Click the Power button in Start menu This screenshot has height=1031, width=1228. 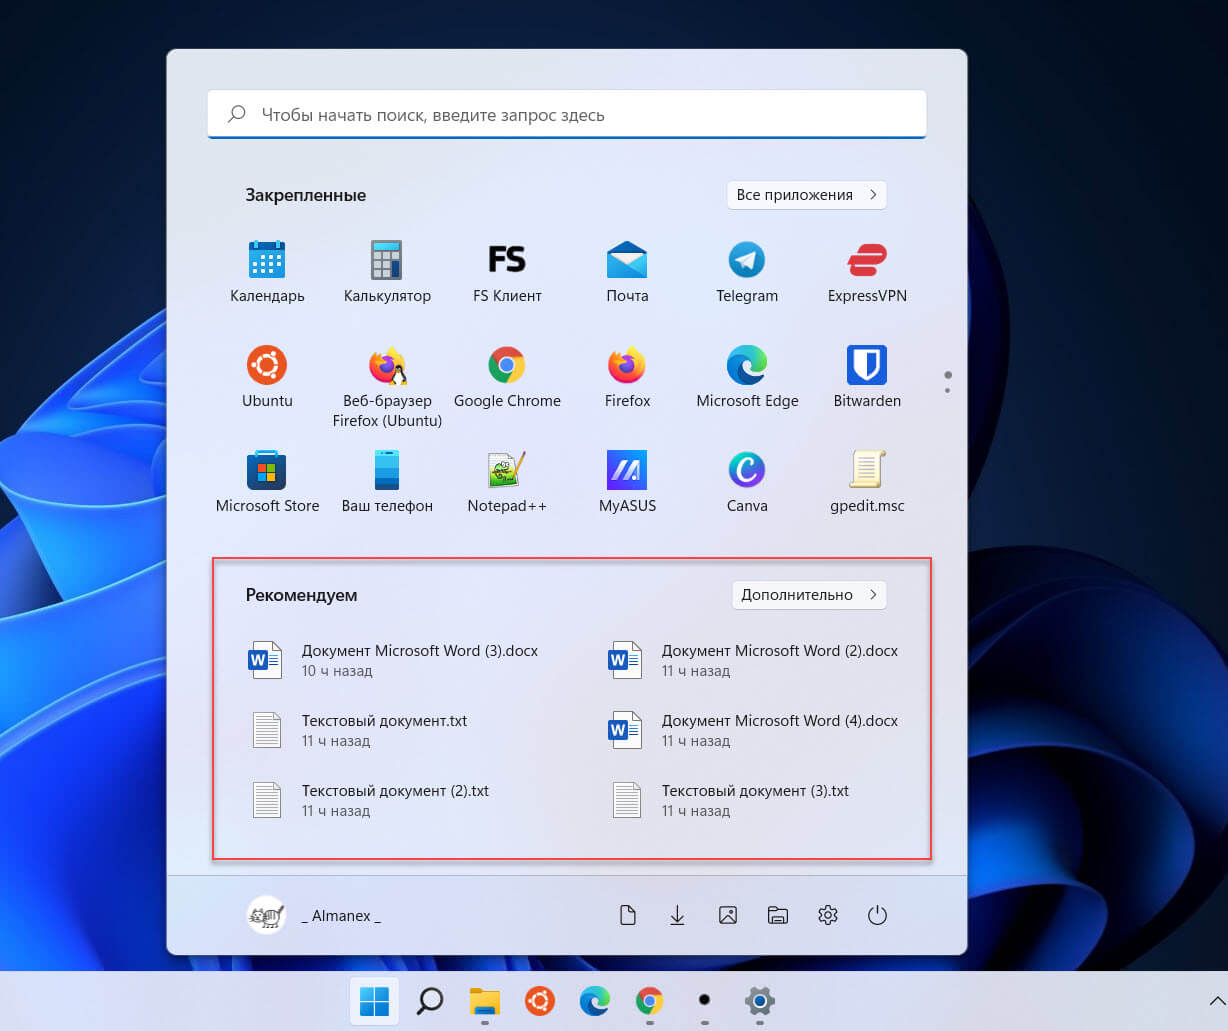(x=877, y=915)
